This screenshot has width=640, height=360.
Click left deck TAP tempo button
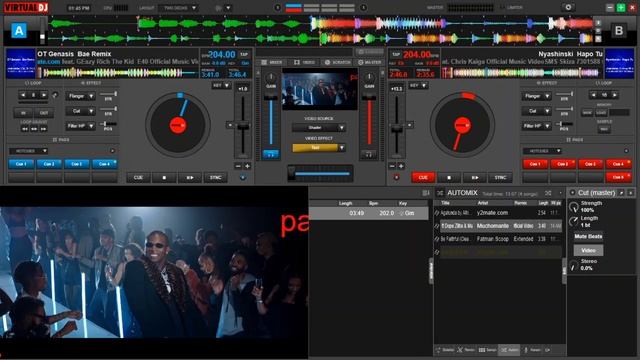(244, 54)
